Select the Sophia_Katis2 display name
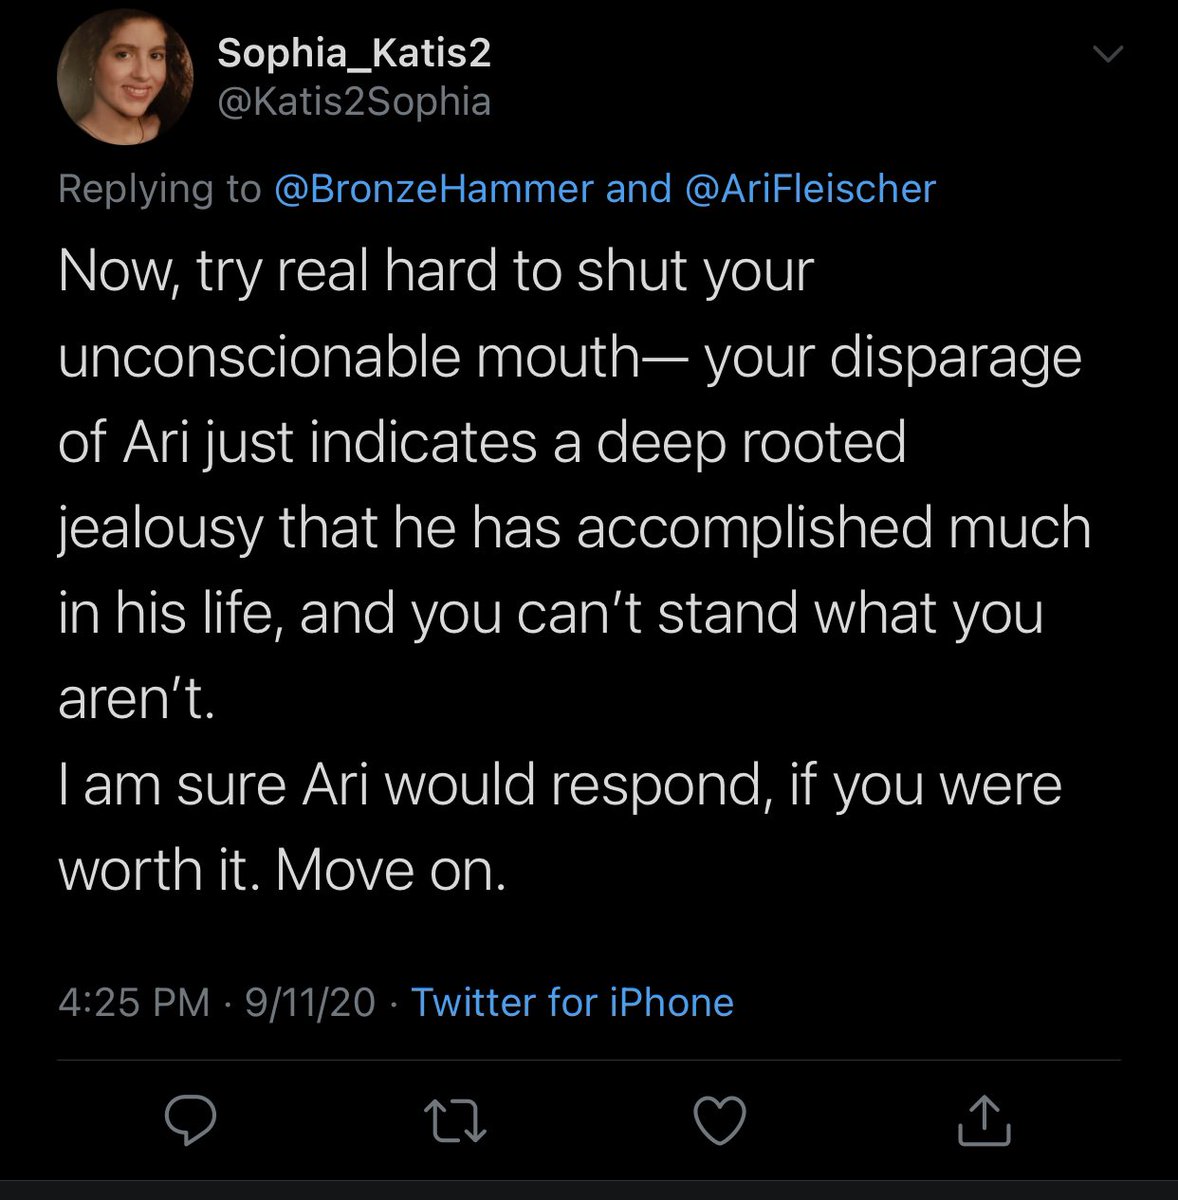Image resolution: width=1178 pixels, height=1200 pixels. click(x=354, y=54)
